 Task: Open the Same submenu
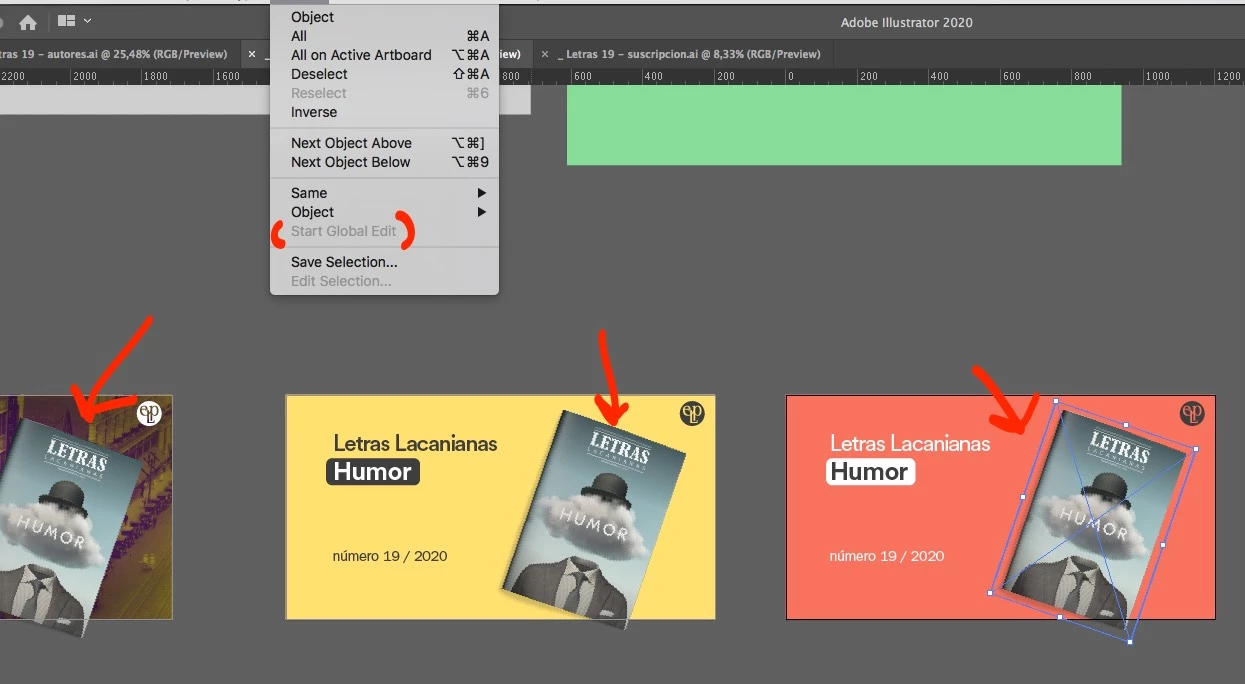(384, 193)
